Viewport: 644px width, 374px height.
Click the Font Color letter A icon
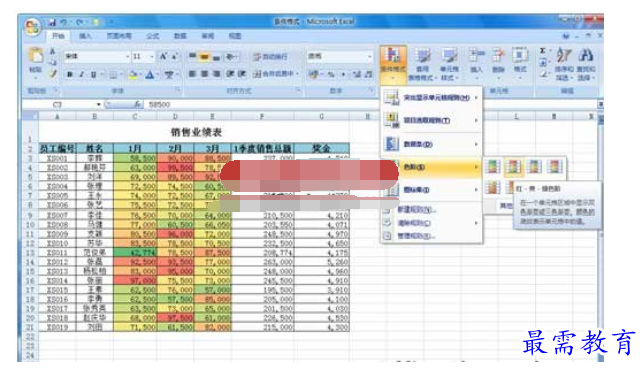pyautogui.click(x=150, y=75)
